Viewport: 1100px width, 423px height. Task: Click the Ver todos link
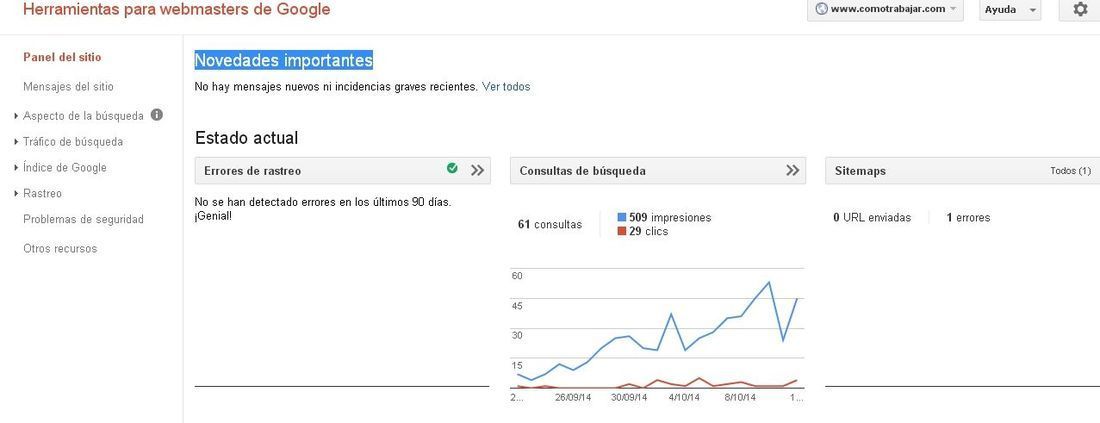506,87
